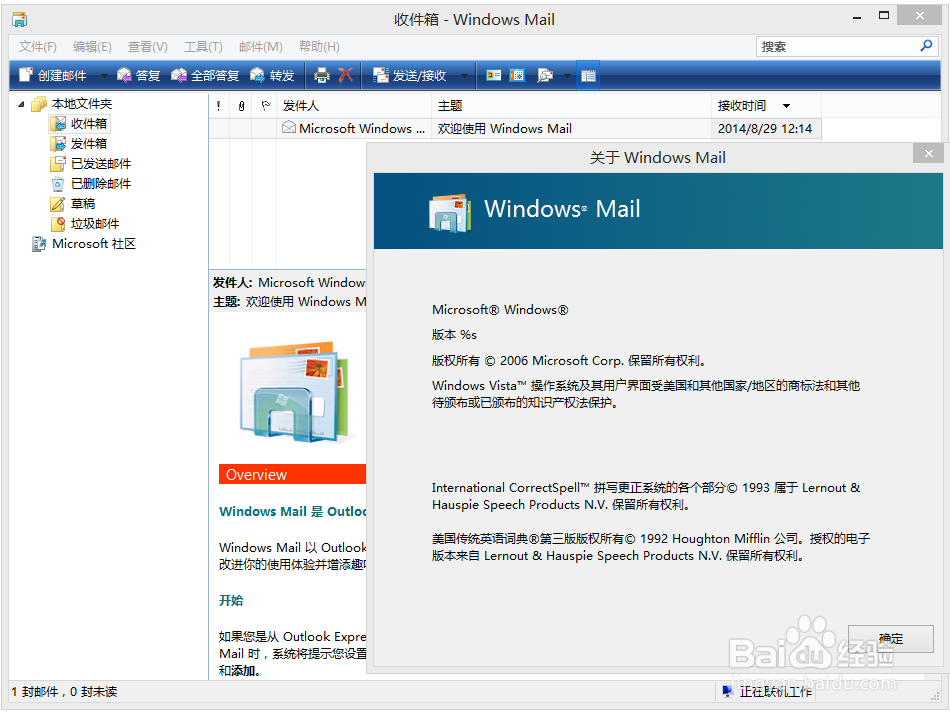This screenshot has height=716, width=950.
Task: Sort by 接收时间 column header
Action: click(x=766, y=106)
